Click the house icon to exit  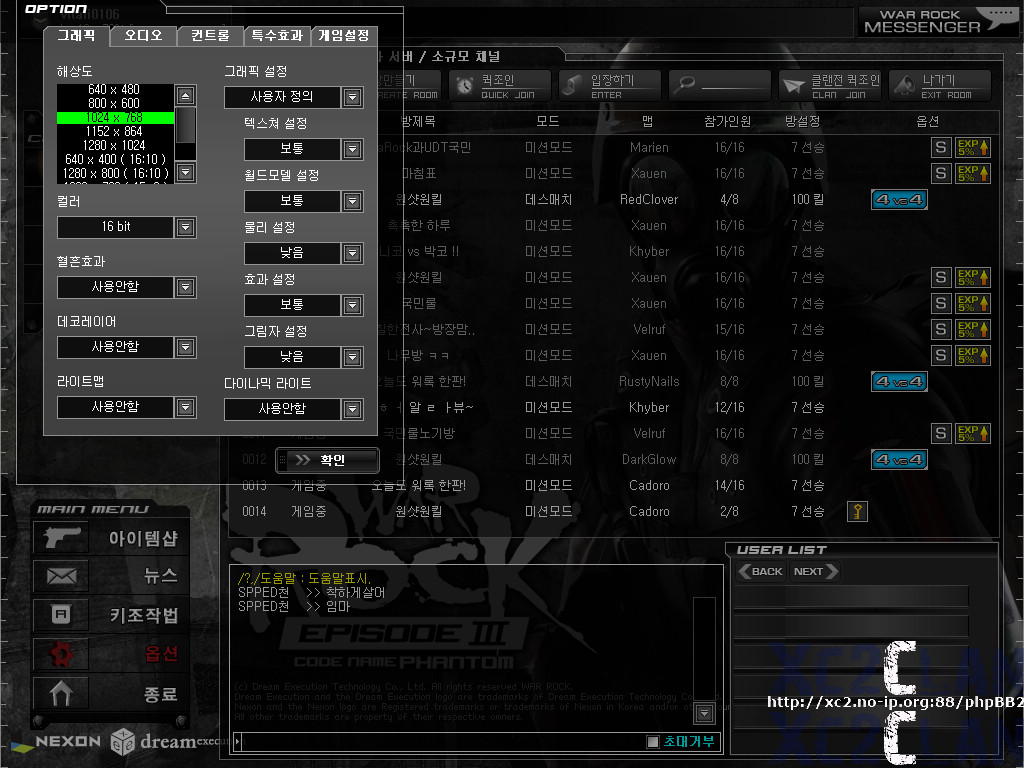pyautogui.click(x=61, y=692)
